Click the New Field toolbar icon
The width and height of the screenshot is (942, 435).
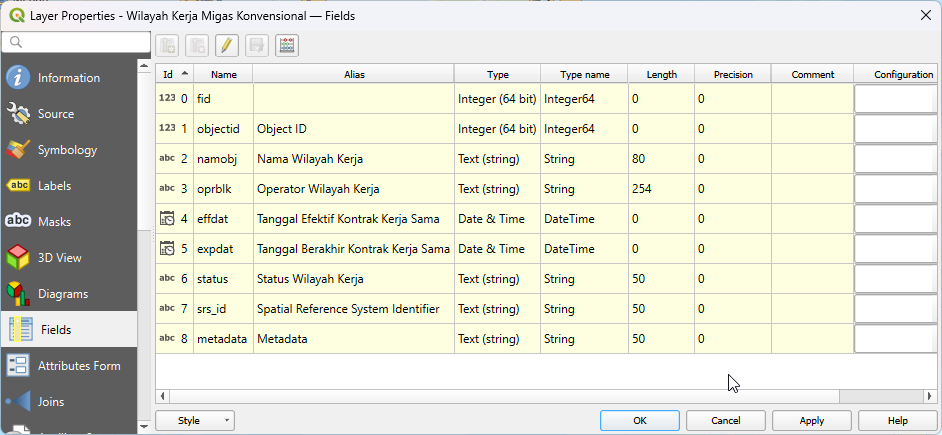pos(167,45)
